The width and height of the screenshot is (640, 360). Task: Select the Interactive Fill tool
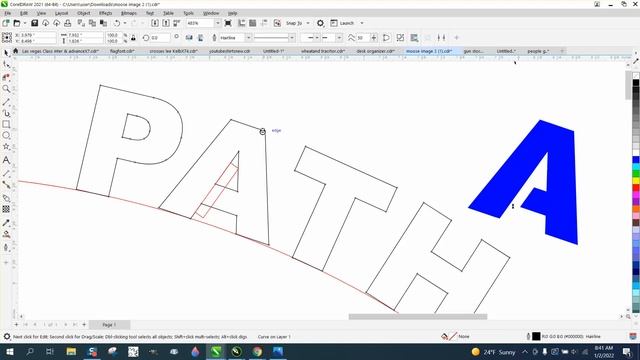pyautogui.click(x=6, y=234)
